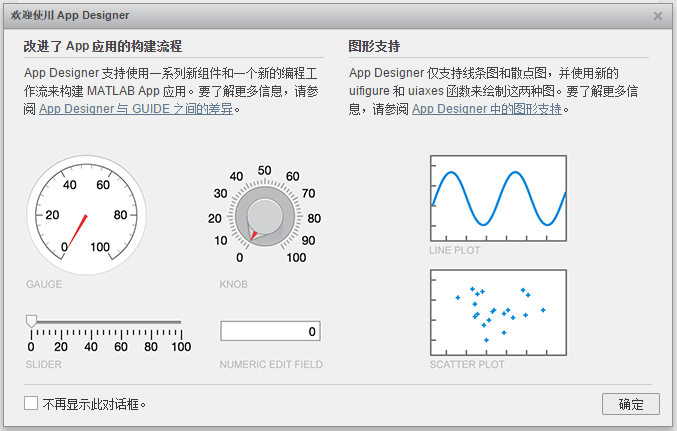Click the line plot sine wave thumbnail
677x431 pixels.
coord(498,198)
